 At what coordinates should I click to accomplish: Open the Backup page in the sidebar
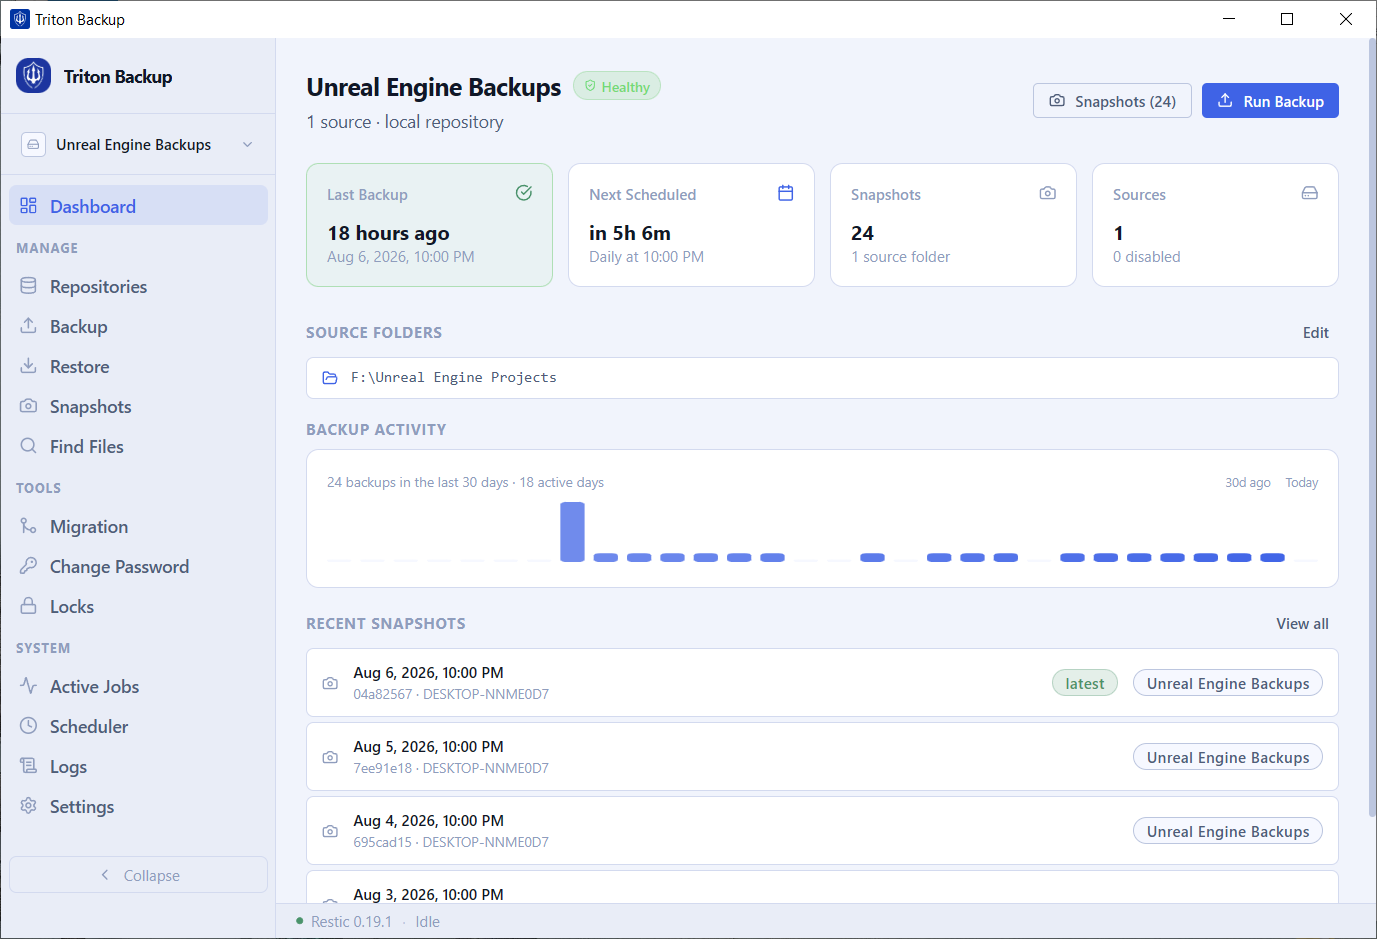click(x=138, y=327)
